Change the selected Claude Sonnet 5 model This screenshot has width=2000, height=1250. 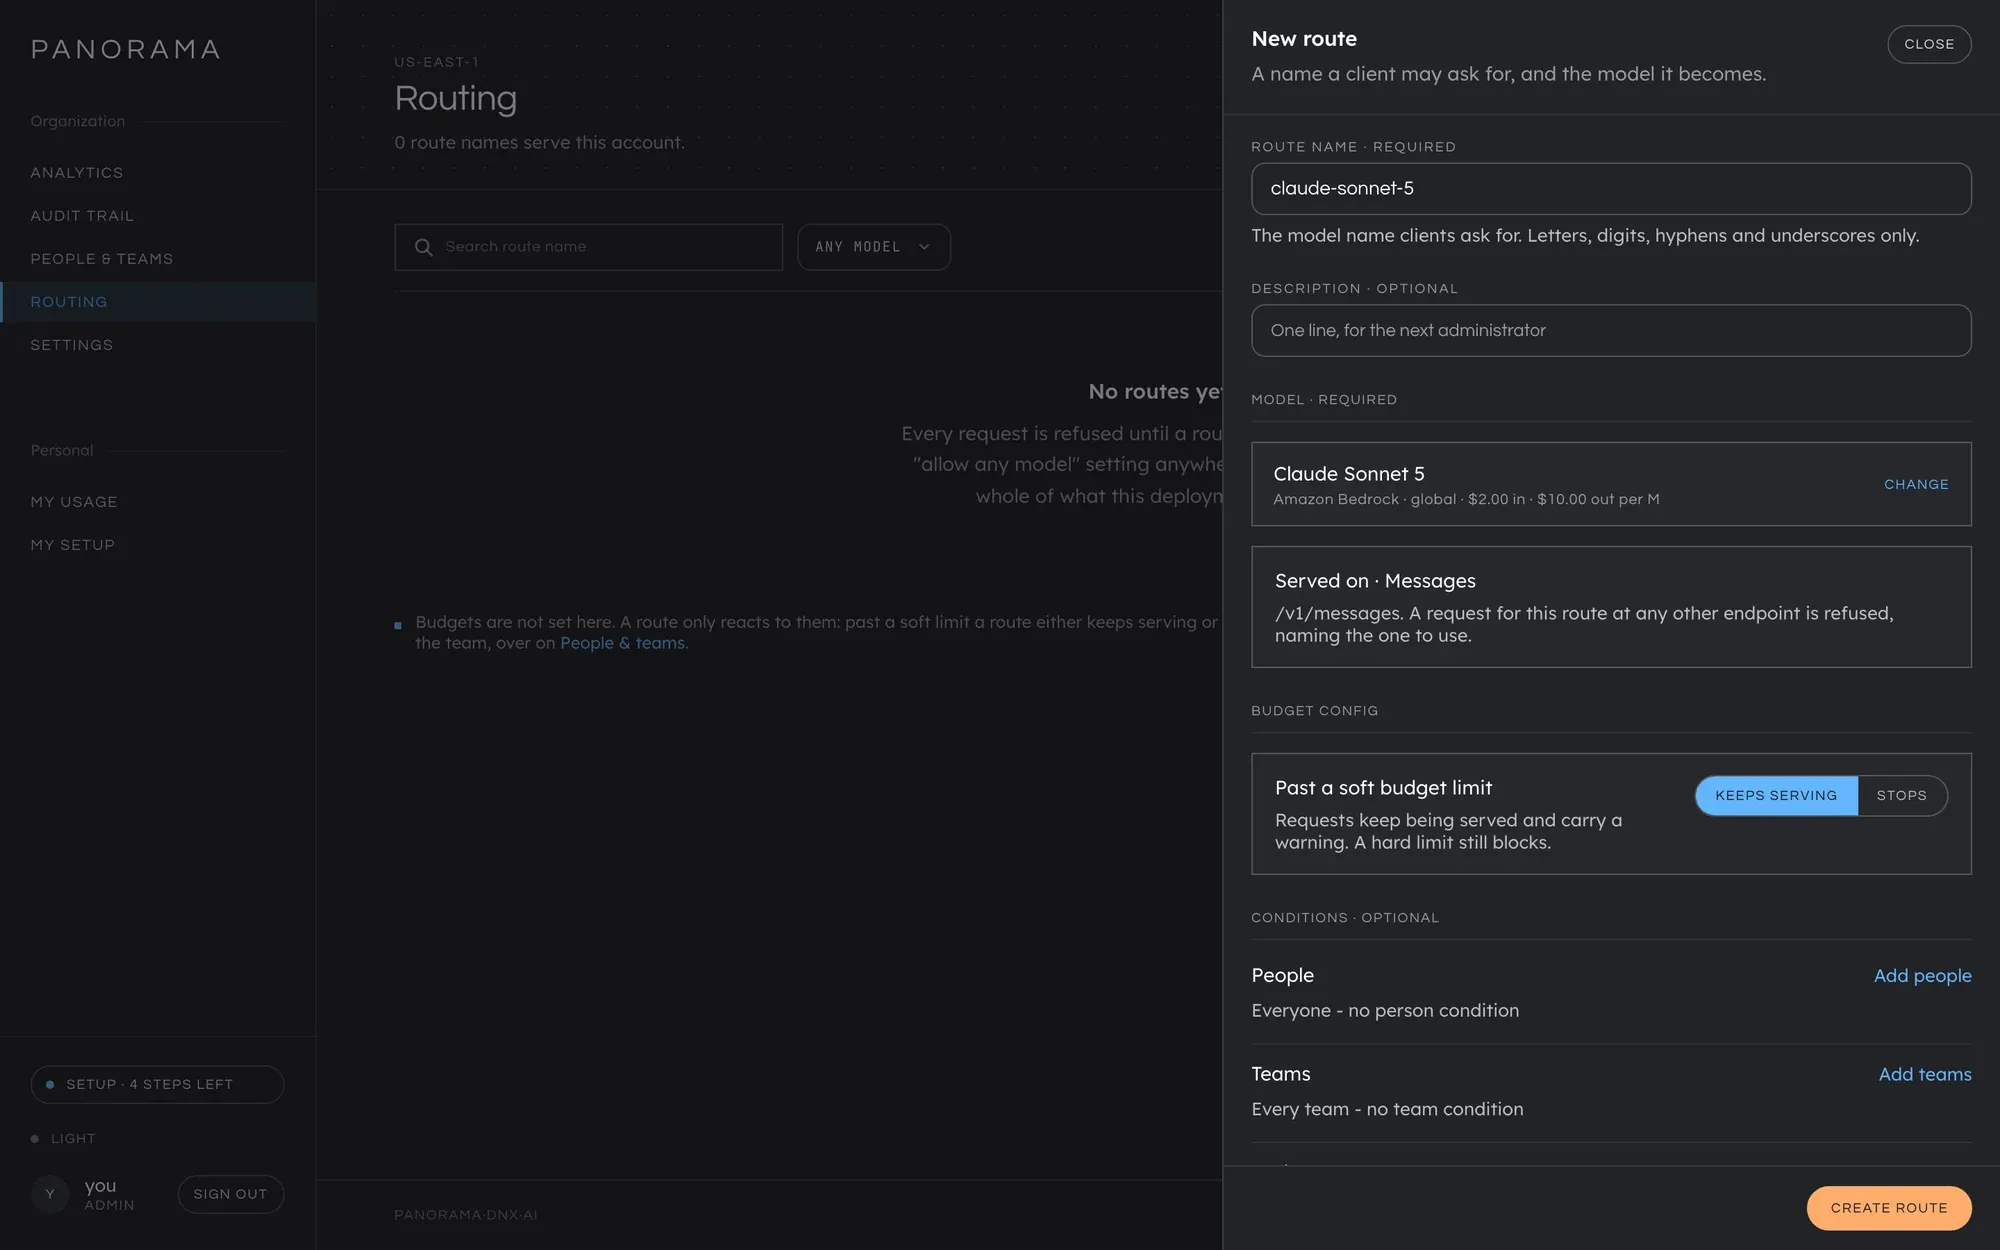click(1916, 484)
